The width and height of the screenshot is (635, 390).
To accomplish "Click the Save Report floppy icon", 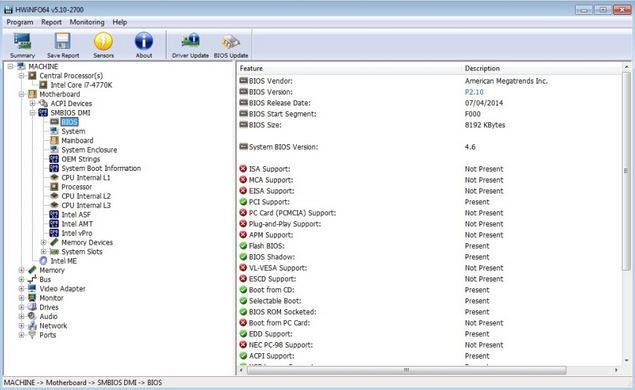I will click(63, 45).
